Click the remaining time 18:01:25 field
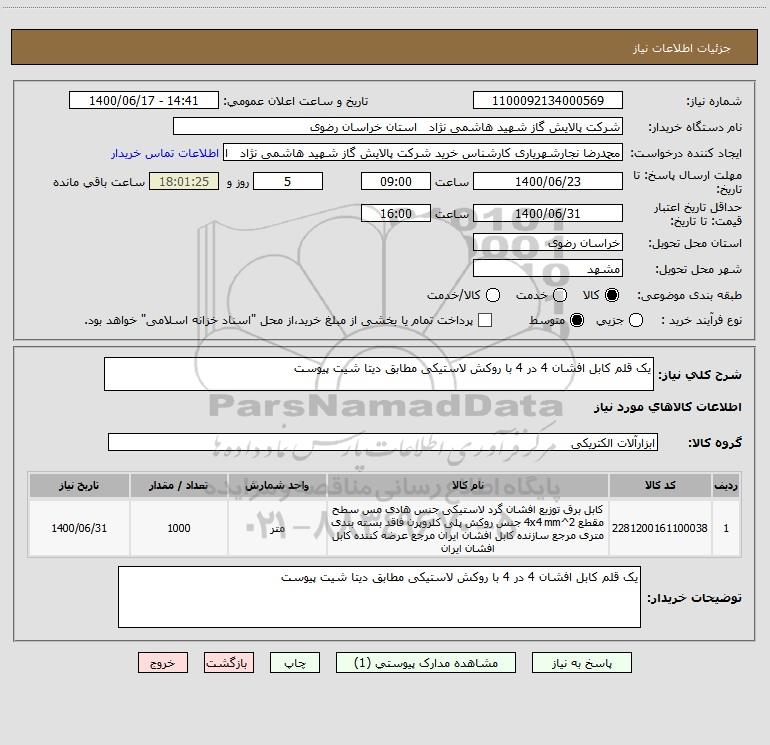This screenshot has height=745, width=770. pyautogui.click(x=184, y=181)
